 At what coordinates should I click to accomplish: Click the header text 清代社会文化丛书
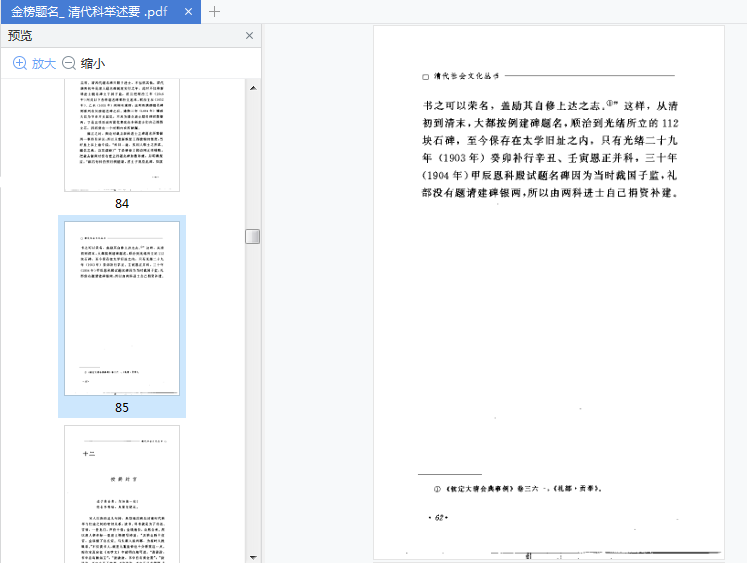pyautogui.click(x=466, y=76)
